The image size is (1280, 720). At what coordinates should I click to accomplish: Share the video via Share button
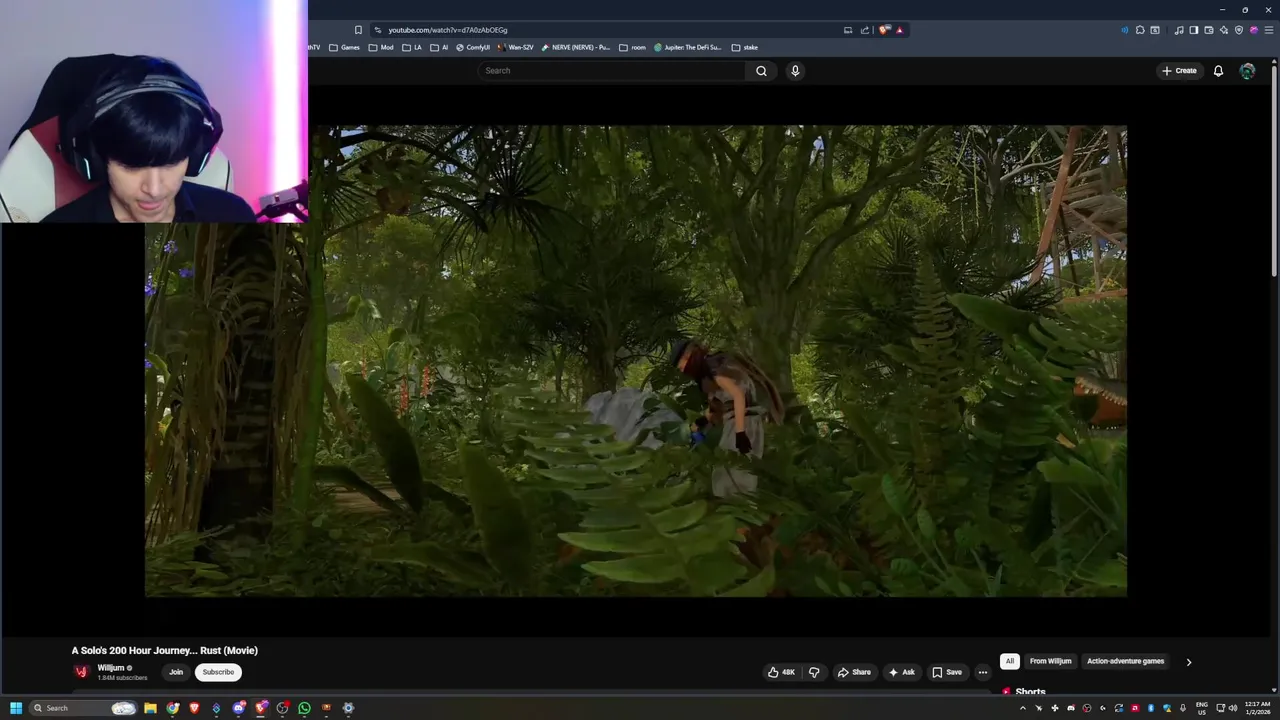pos(854,672)
